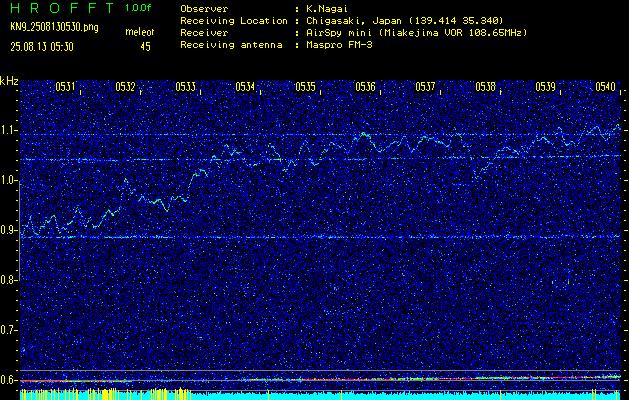Click the 1.0 frequency axis label
Viewport: 629px width, 400px height.
[x=8, y=181]
